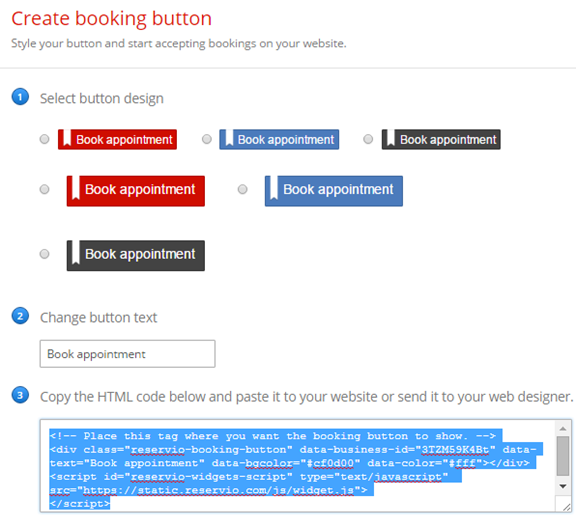The height and width of the screenshot is (527, 576).
Task: Click the small red Book appointment preview button
Action: pos(117,140)
